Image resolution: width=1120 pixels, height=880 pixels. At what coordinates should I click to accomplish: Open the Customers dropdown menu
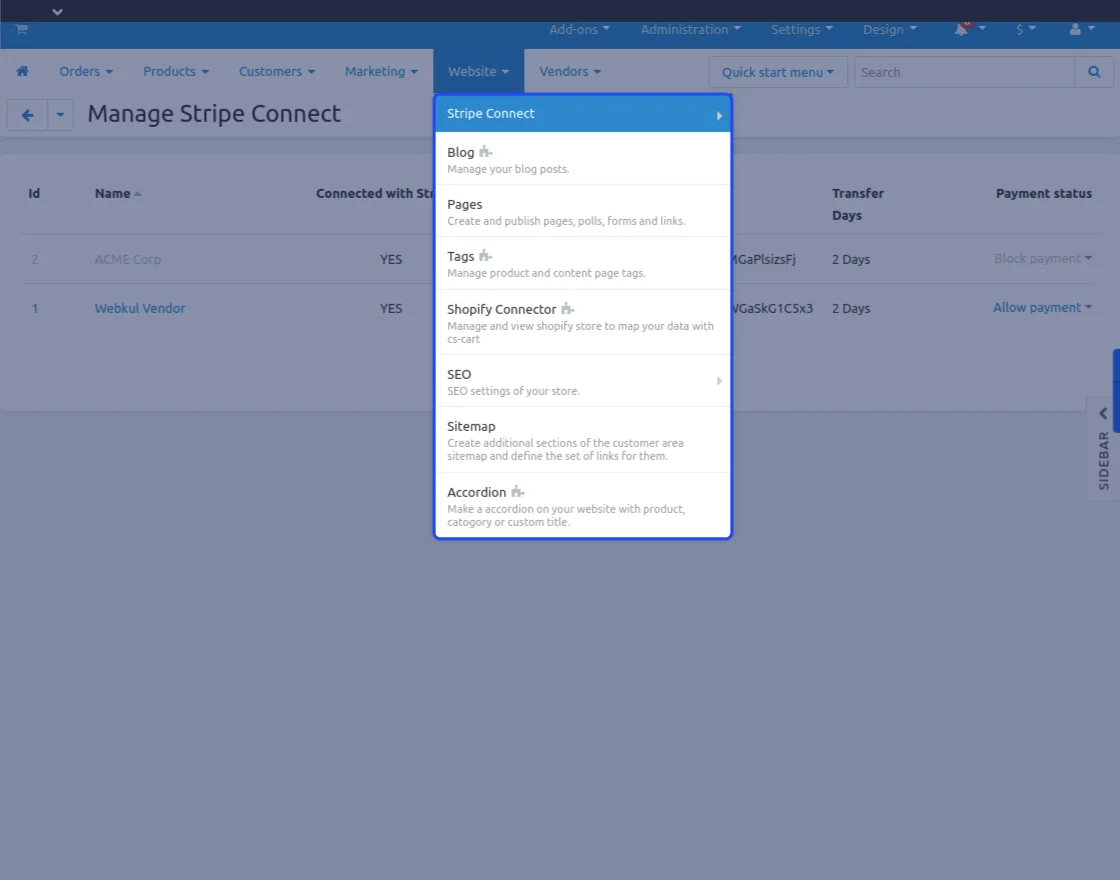tap(276, 71)
